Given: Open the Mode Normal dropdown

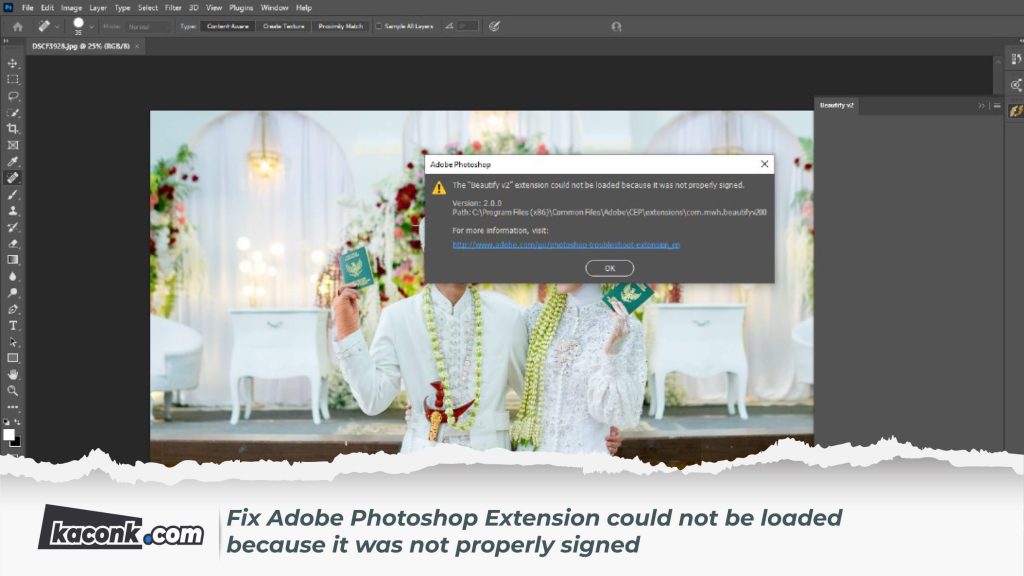Looking at the screenshot, I should [x=149, y=27].
